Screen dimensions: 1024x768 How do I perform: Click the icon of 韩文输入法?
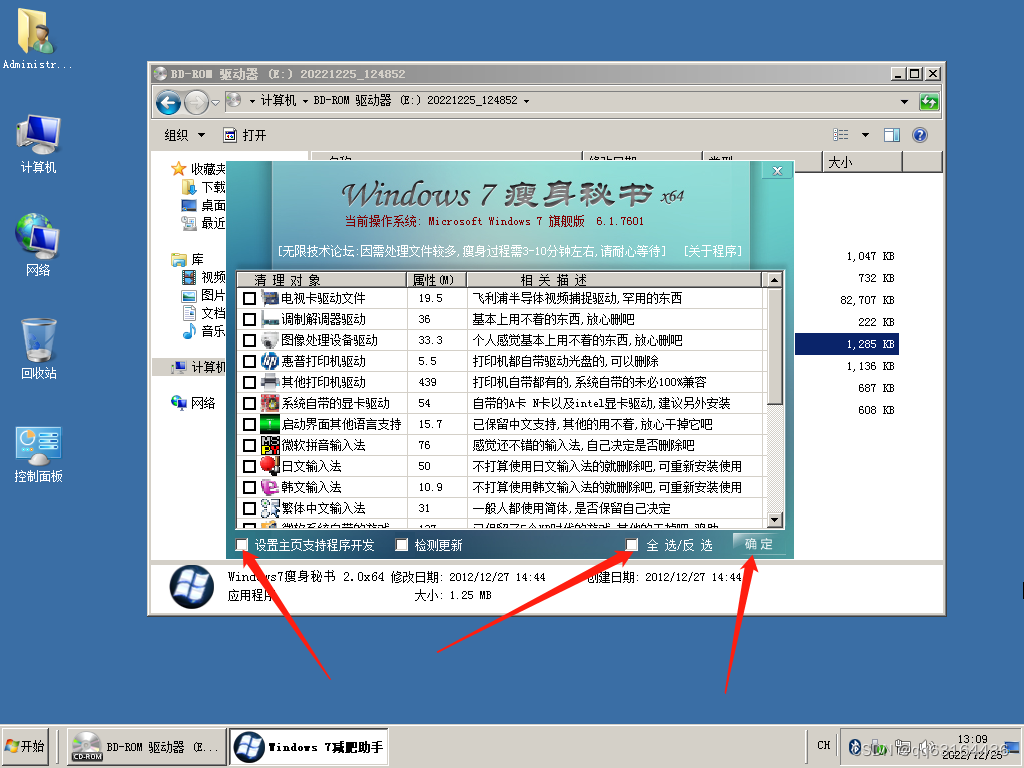(270, 487)
